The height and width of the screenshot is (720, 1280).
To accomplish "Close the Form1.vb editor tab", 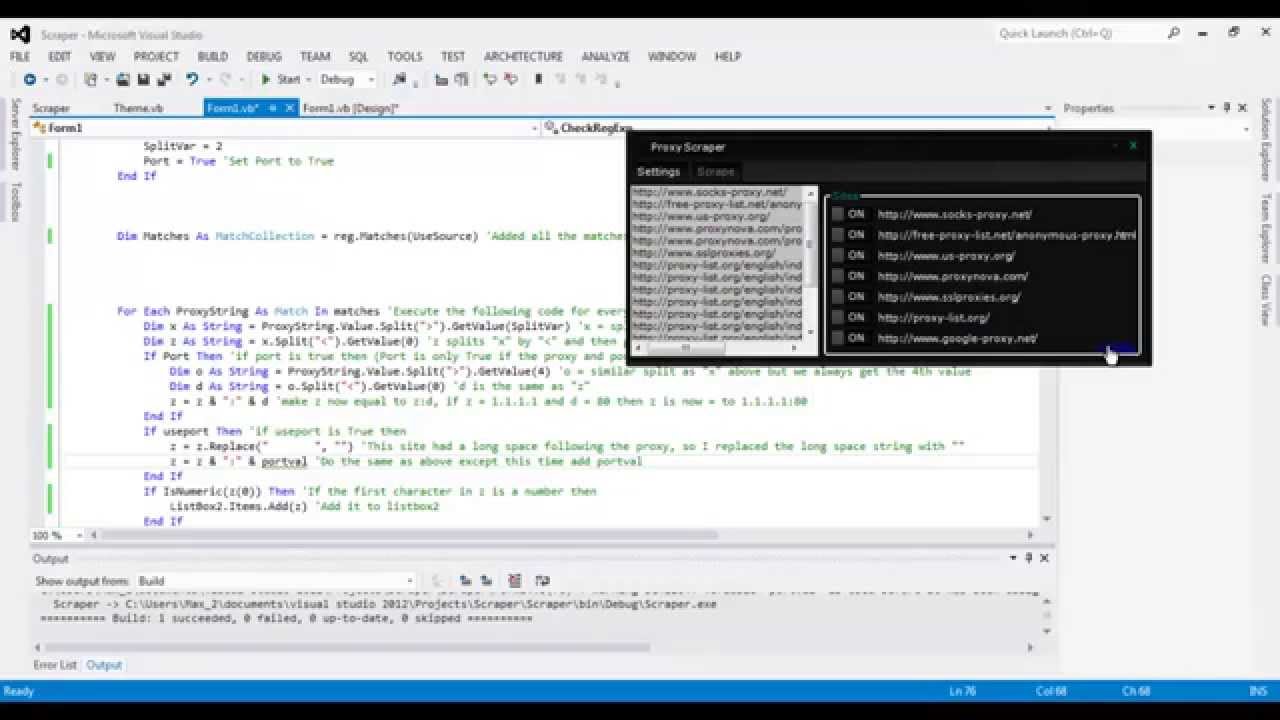I will tap(291, 108).
